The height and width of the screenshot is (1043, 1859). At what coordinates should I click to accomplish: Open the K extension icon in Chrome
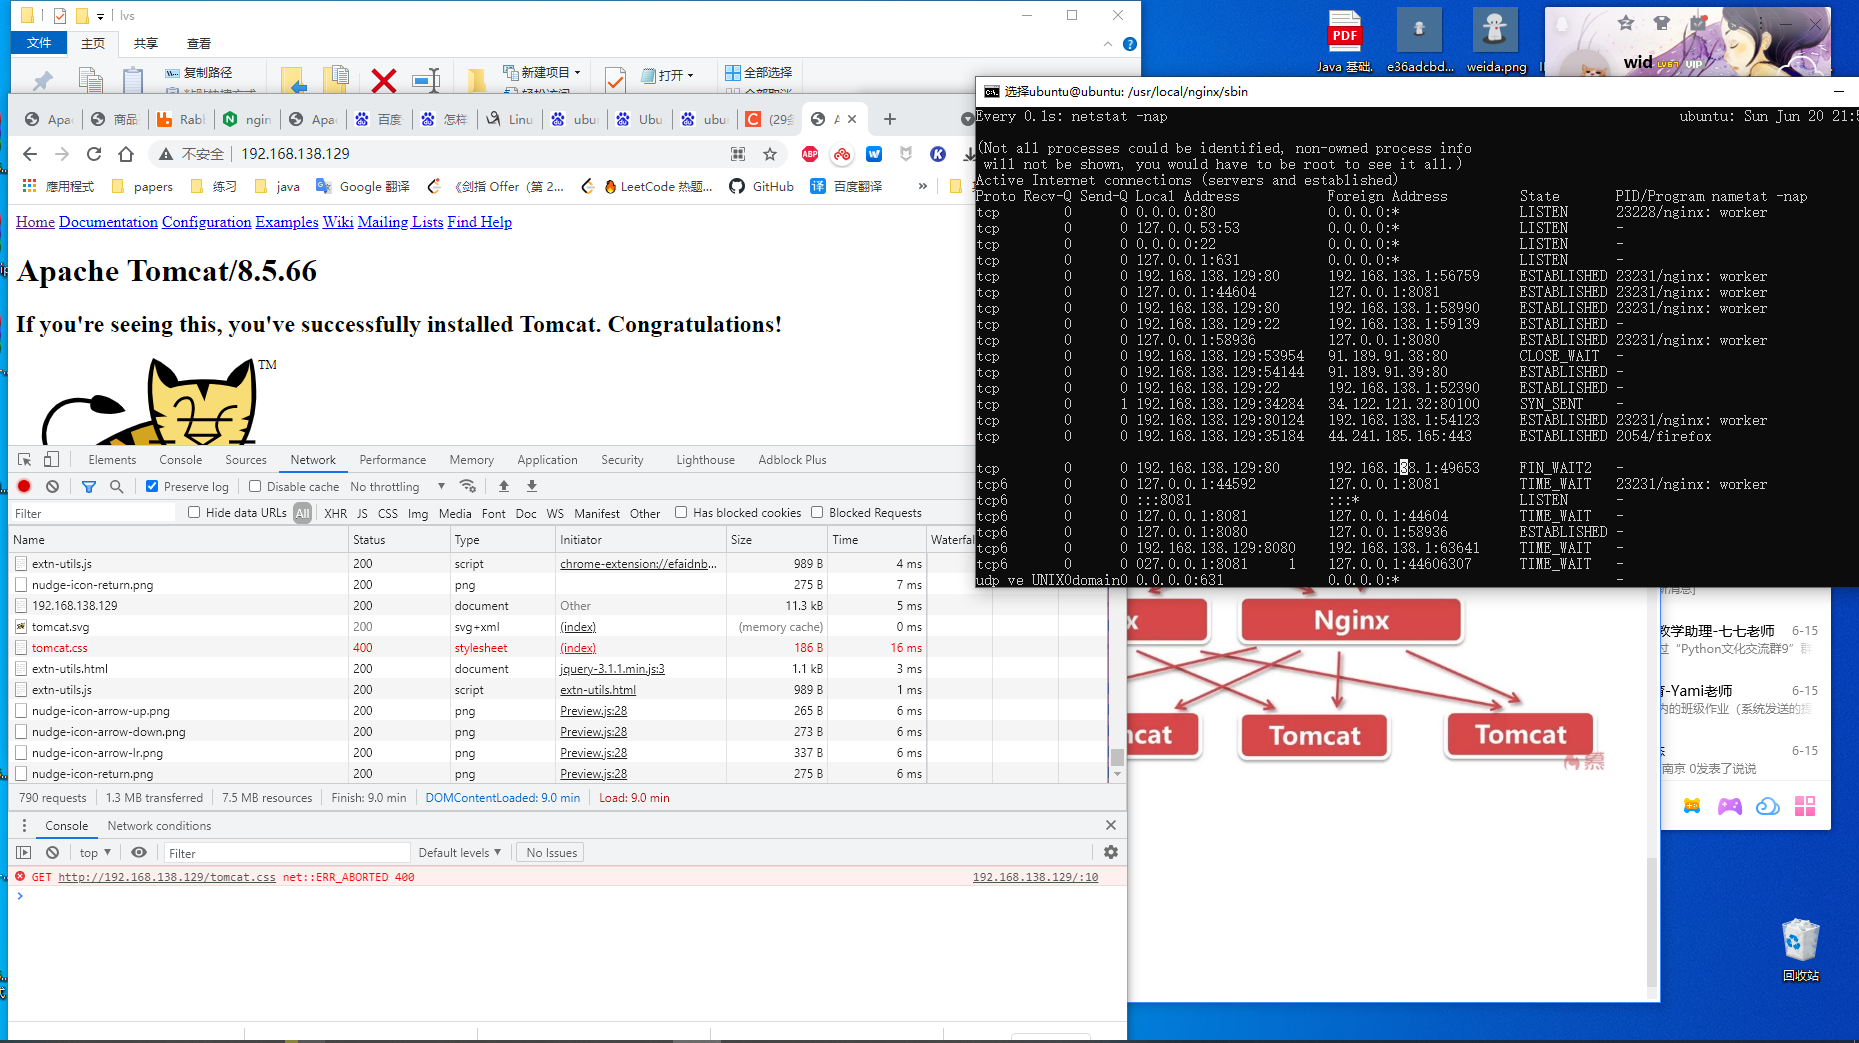coord(938,154)
